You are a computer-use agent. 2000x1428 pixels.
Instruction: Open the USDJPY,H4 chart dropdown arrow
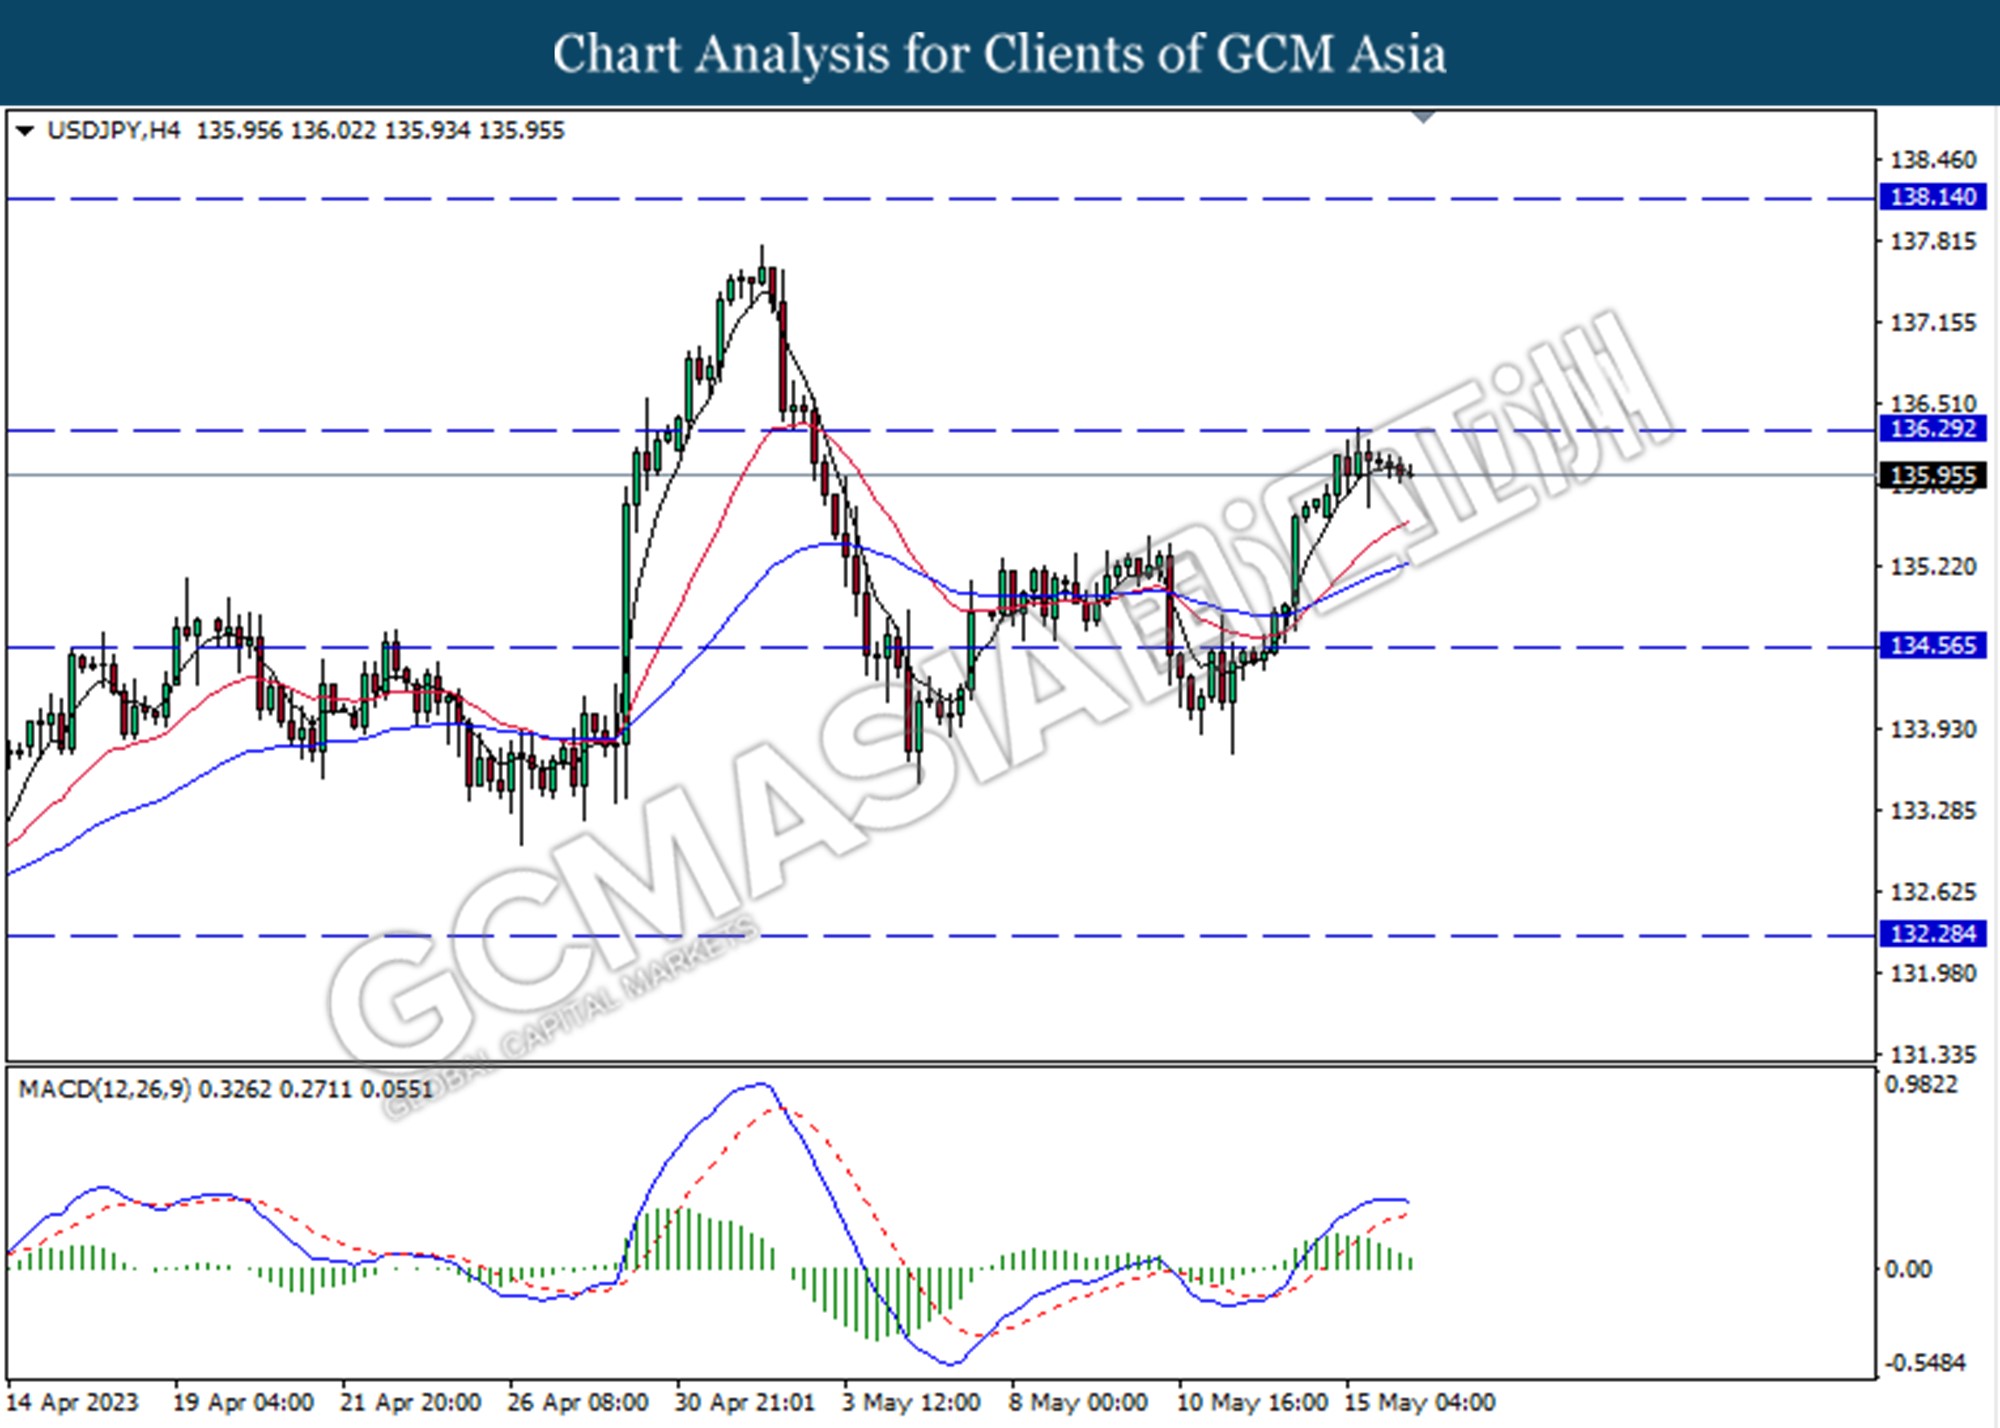pyautogui.click(x=25, y=131)
